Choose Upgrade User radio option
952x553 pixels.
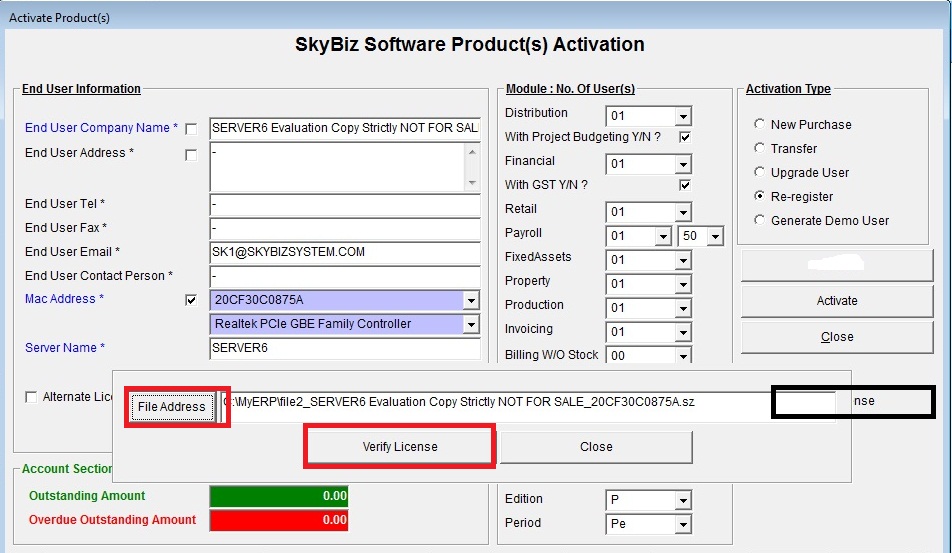click(x=759, y=172)
